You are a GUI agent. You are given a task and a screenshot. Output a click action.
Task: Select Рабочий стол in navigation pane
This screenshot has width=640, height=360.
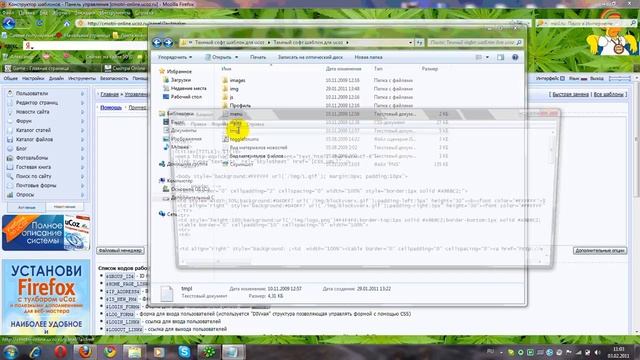(x=186, y=97)
